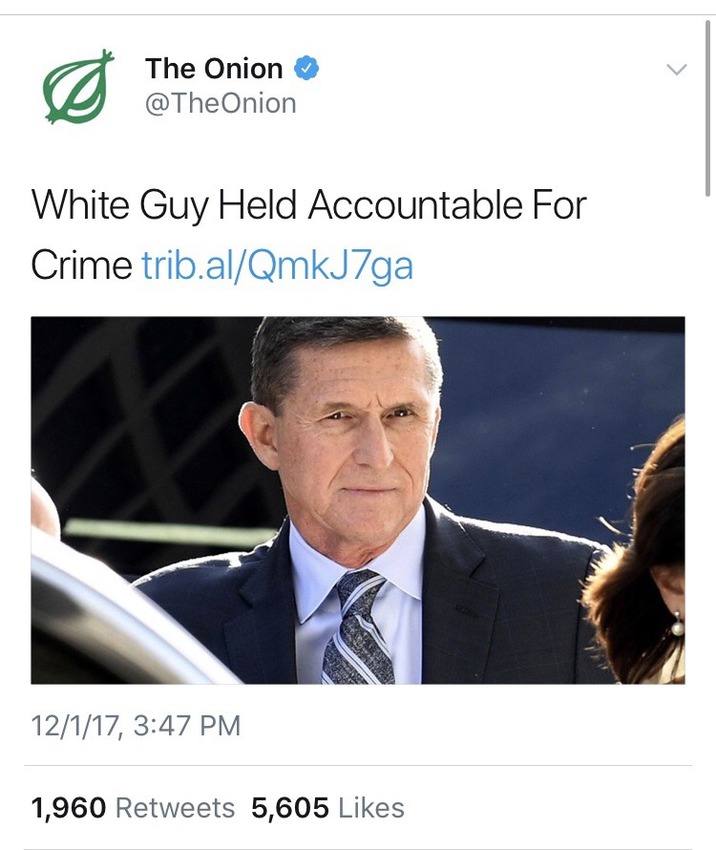Image resolution: width=716 pixels, height=850 pixels.
Task: Click the vertical scrollbar on the right edge
Action: [x=707, y=110]
